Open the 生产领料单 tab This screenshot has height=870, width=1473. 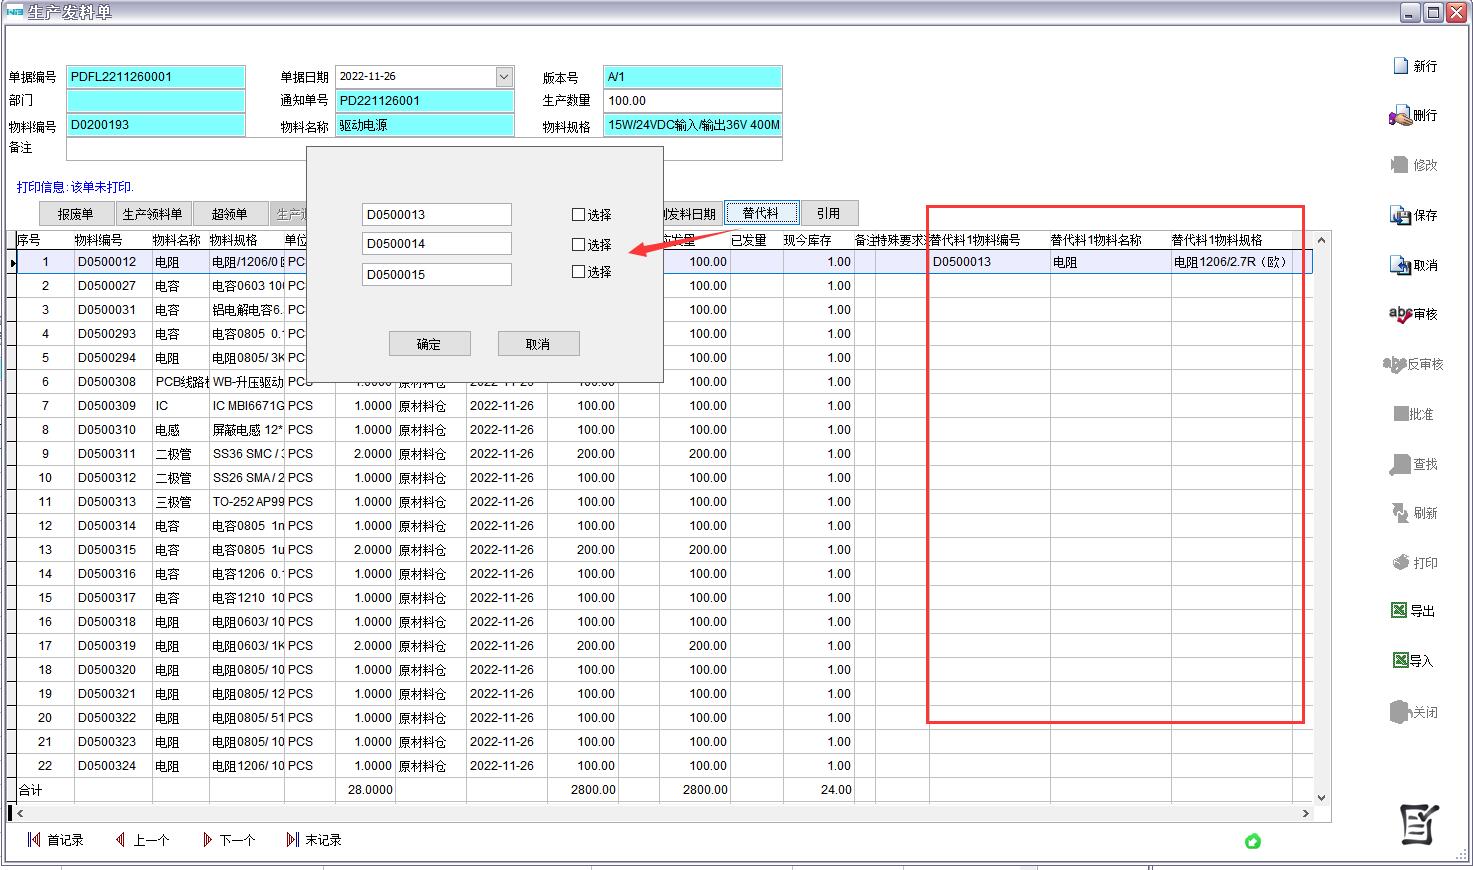click(152, 214)
